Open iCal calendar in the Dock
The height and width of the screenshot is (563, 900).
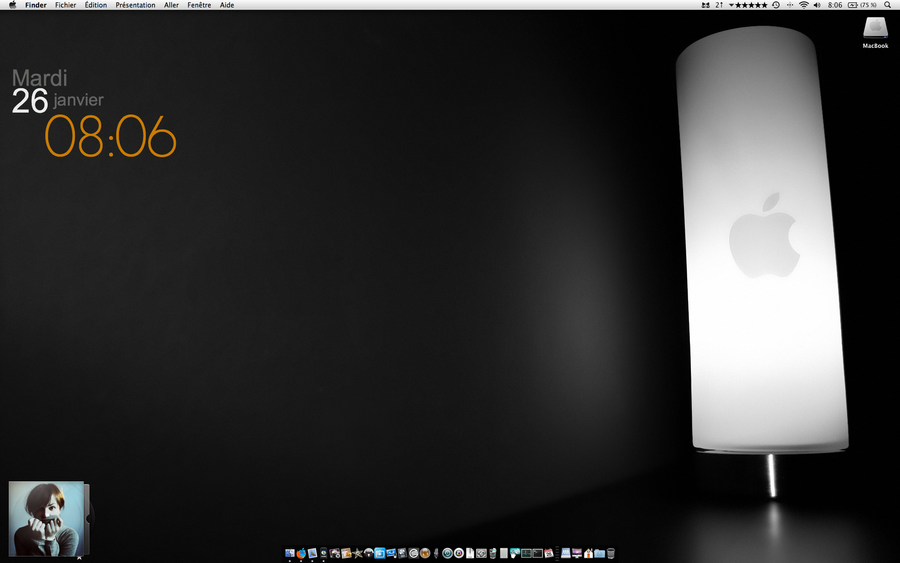(x=549, y=553)
